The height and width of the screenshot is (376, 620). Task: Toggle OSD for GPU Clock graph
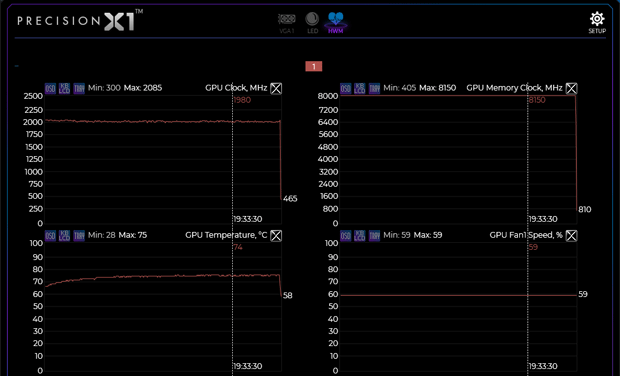pyautogui.click(x=50, y=88)
